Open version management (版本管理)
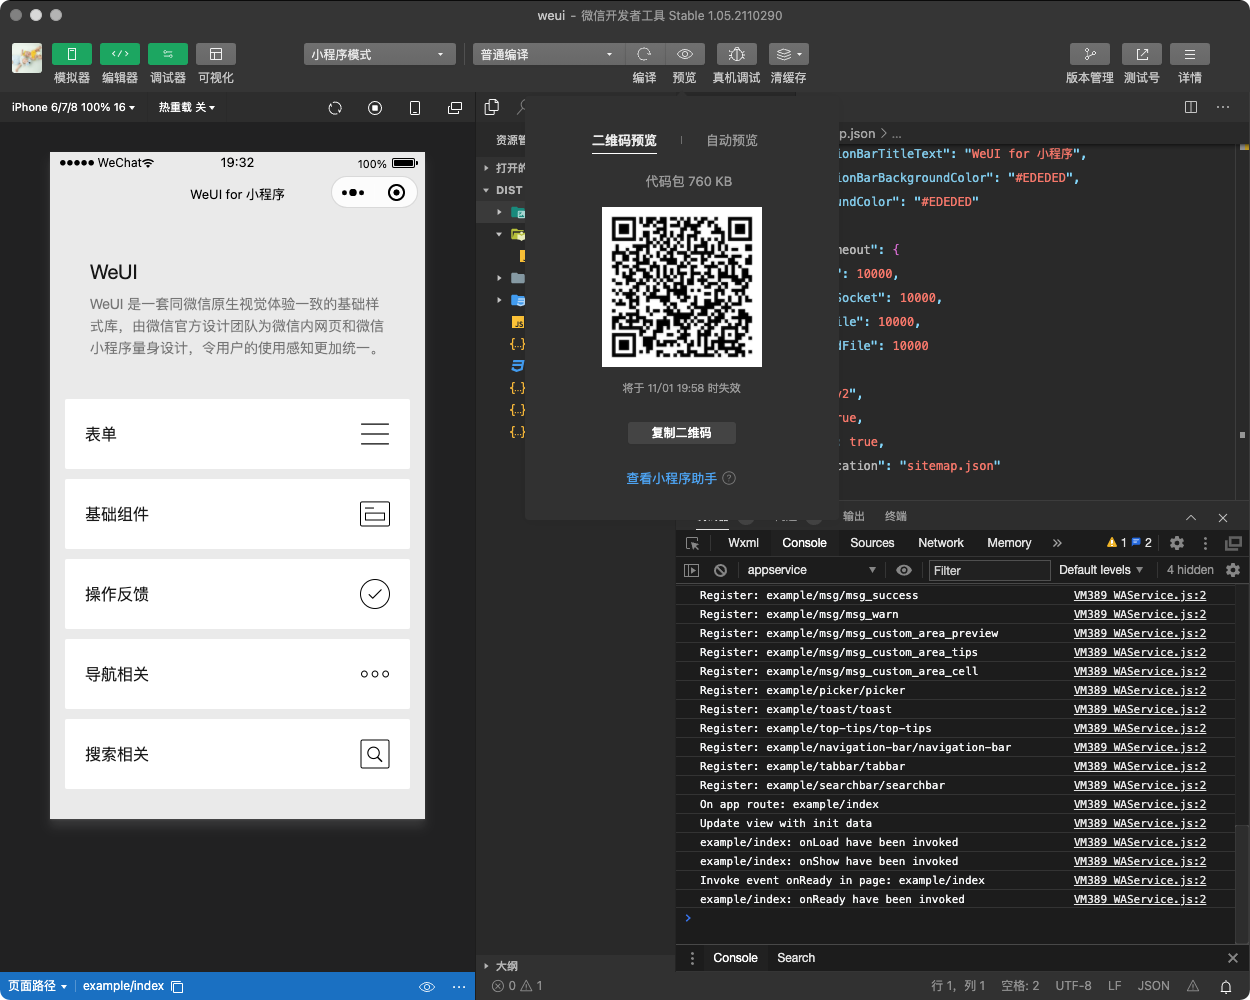The image size is (1250, 1000). point(1090,54)
